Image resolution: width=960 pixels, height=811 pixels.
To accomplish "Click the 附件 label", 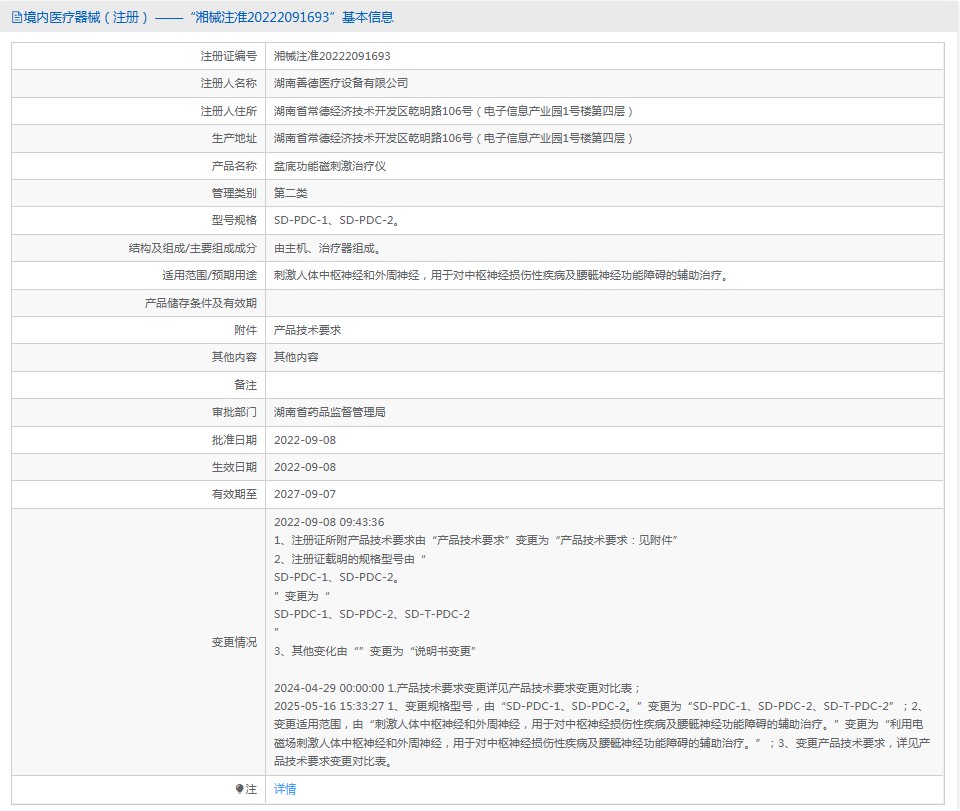I will (x=246, y=330).
